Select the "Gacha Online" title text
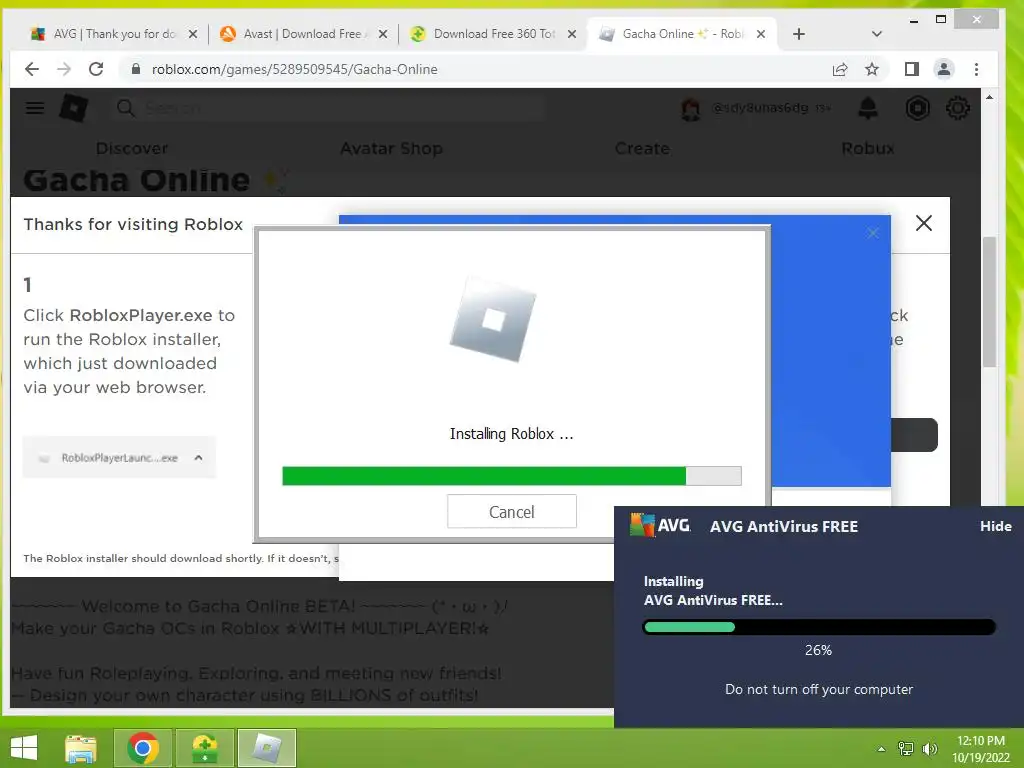Viewport: 1024px width, 768px height. coord(136,180)
